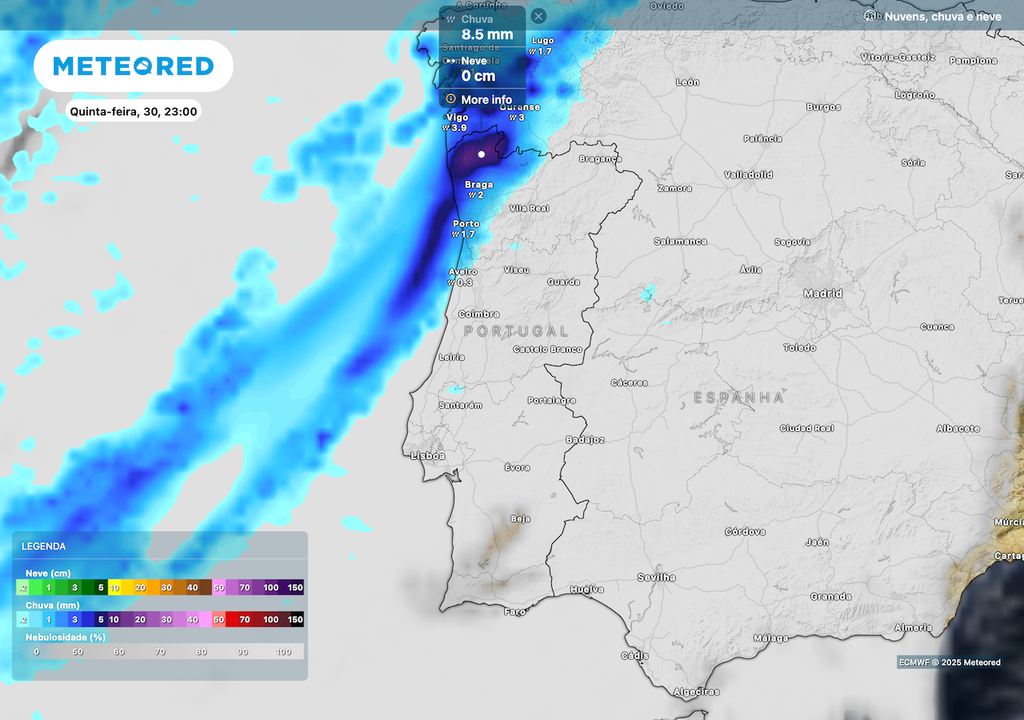
Task: Click the precipitation icon under Vigo
Action: coord(444,127)
